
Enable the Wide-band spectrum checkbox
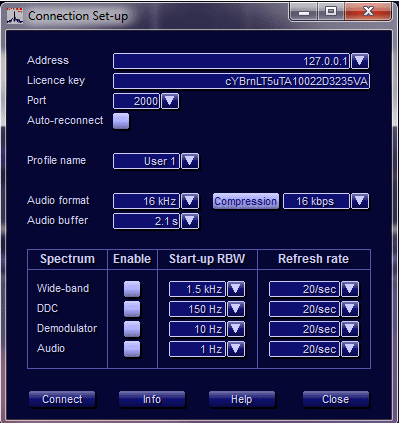132,289
